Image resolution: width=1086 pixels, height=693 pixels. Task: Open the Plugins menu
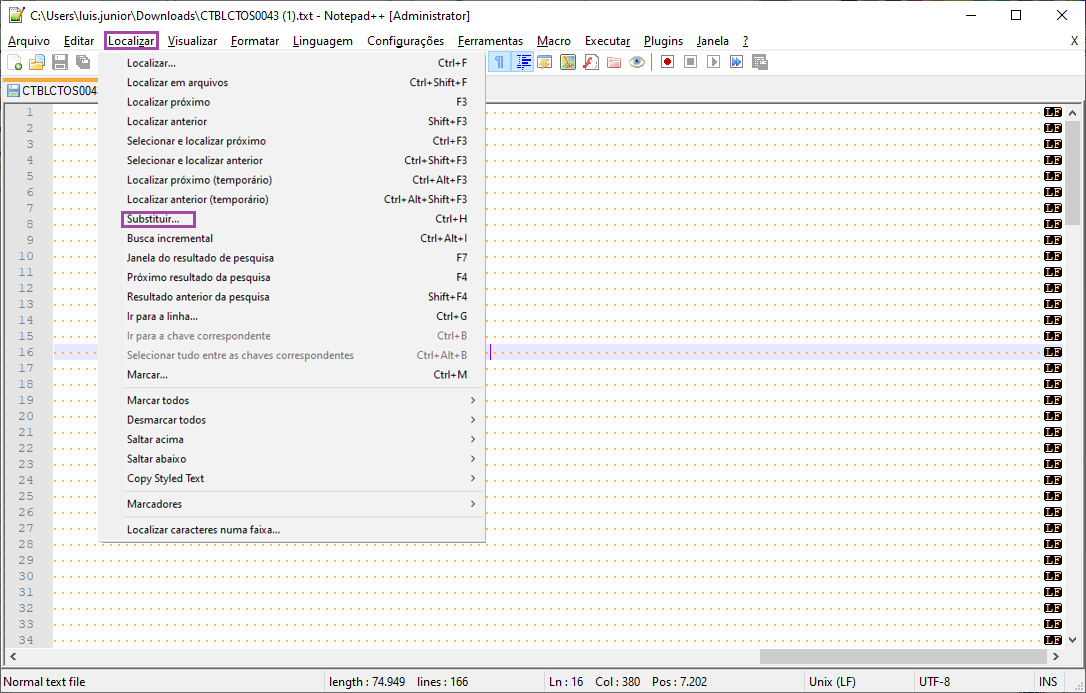tap(664, 41)
